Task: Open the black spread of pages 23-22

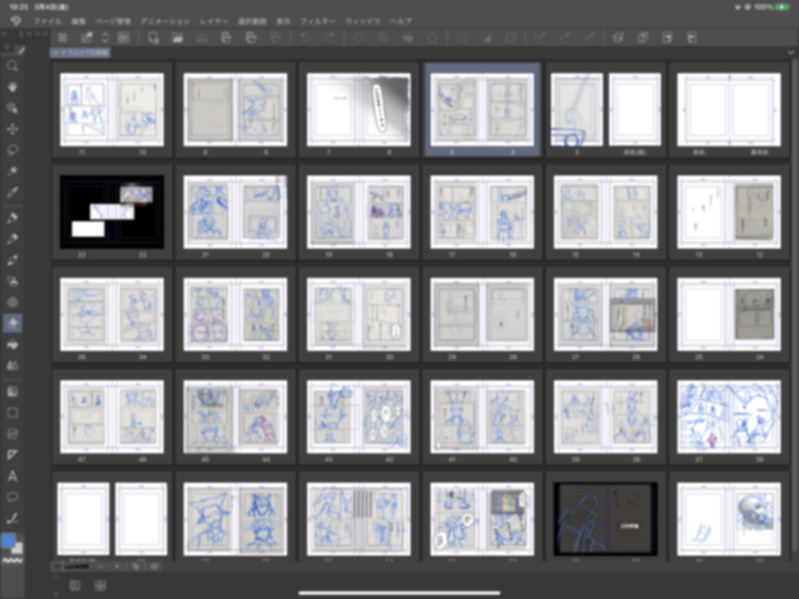Action: (112, 212)
